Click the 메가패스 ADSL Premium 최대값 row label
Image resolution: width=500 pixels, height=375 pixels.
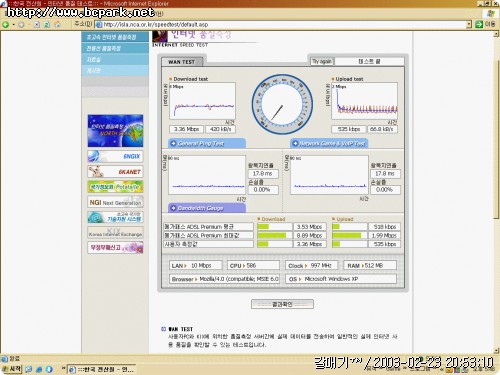tap(208, 235)
